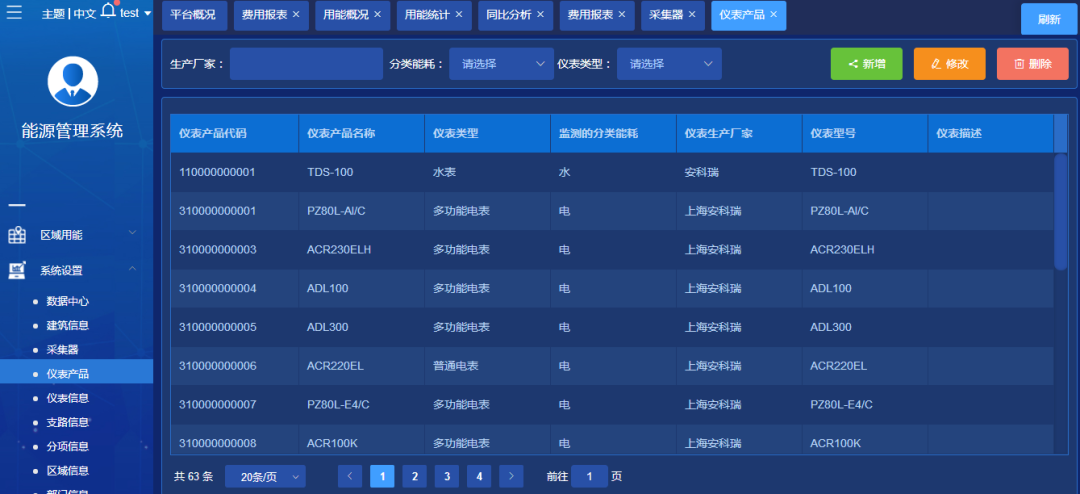Click the 仪表产品名称 column header
Image resolution: width=1080 pixels, height=494 pixels.
[x=362, y=133]
